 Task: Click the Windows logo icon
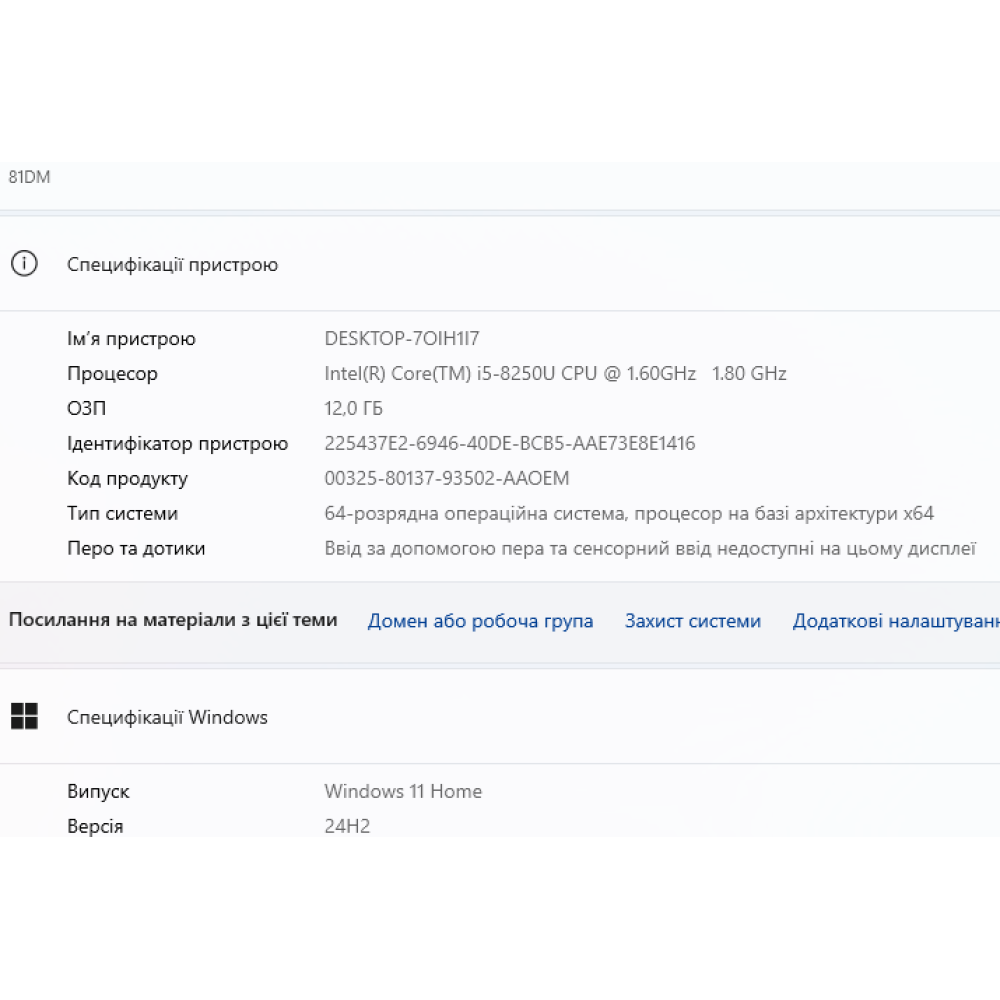(x=24, y=716)
